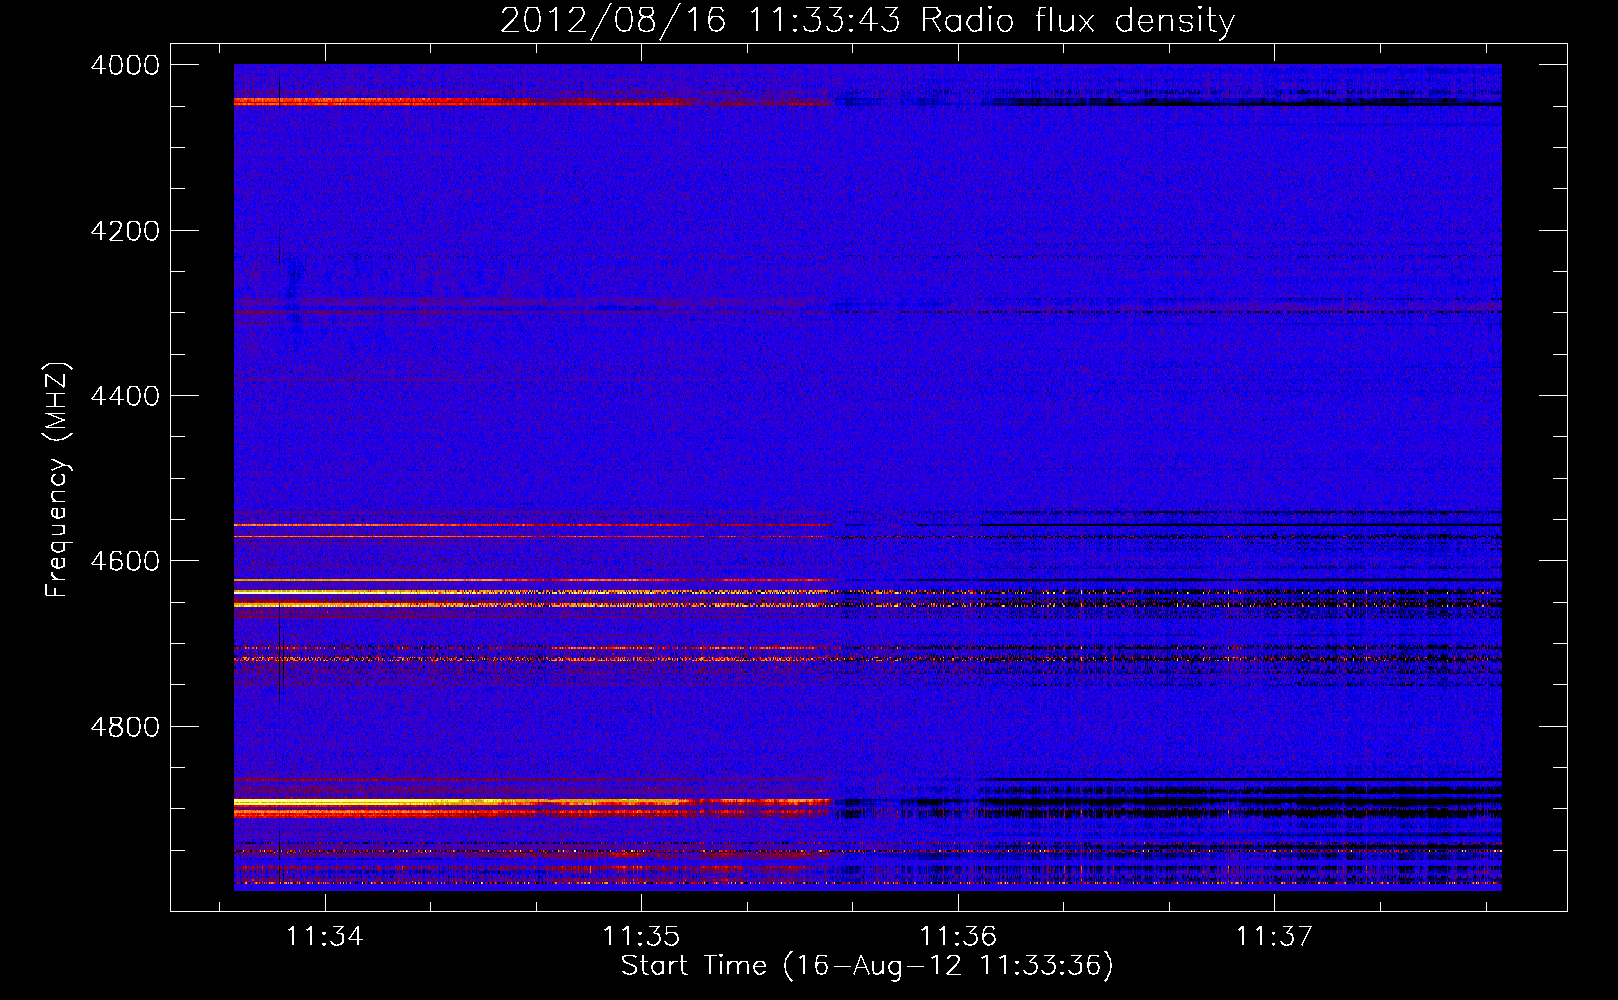
Task: Select the 4200 frequency axis label
Action: [125, 231]
